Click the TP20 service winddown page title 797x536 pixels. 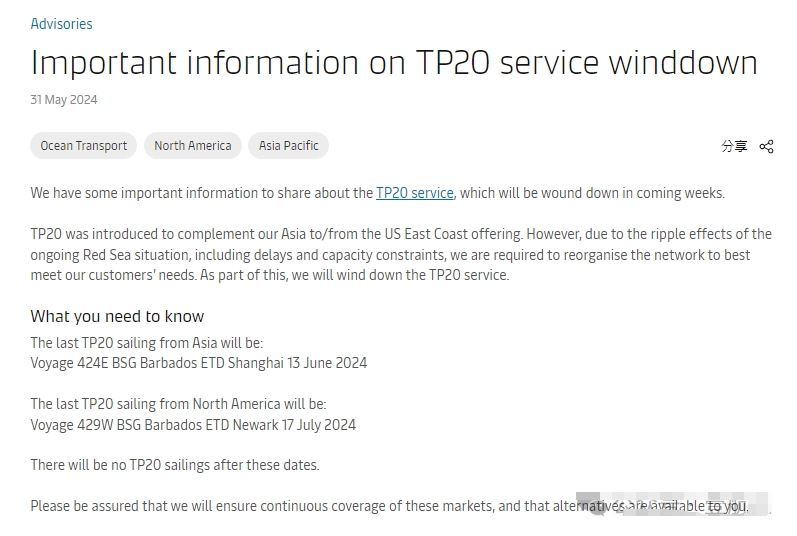[394, 63]
